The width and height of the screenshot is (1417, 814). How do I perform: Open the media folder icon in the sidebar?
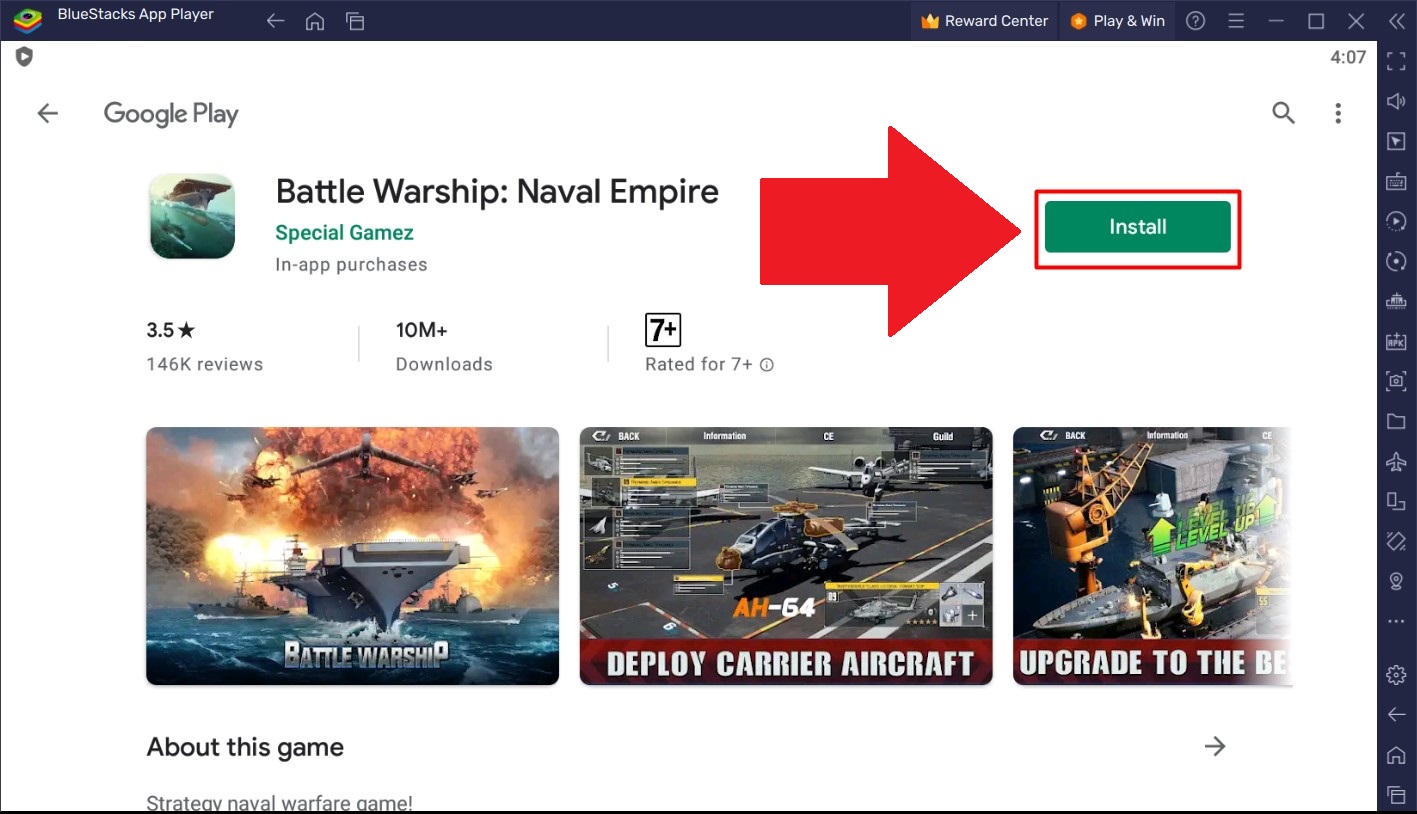[x=1396, y=421]
